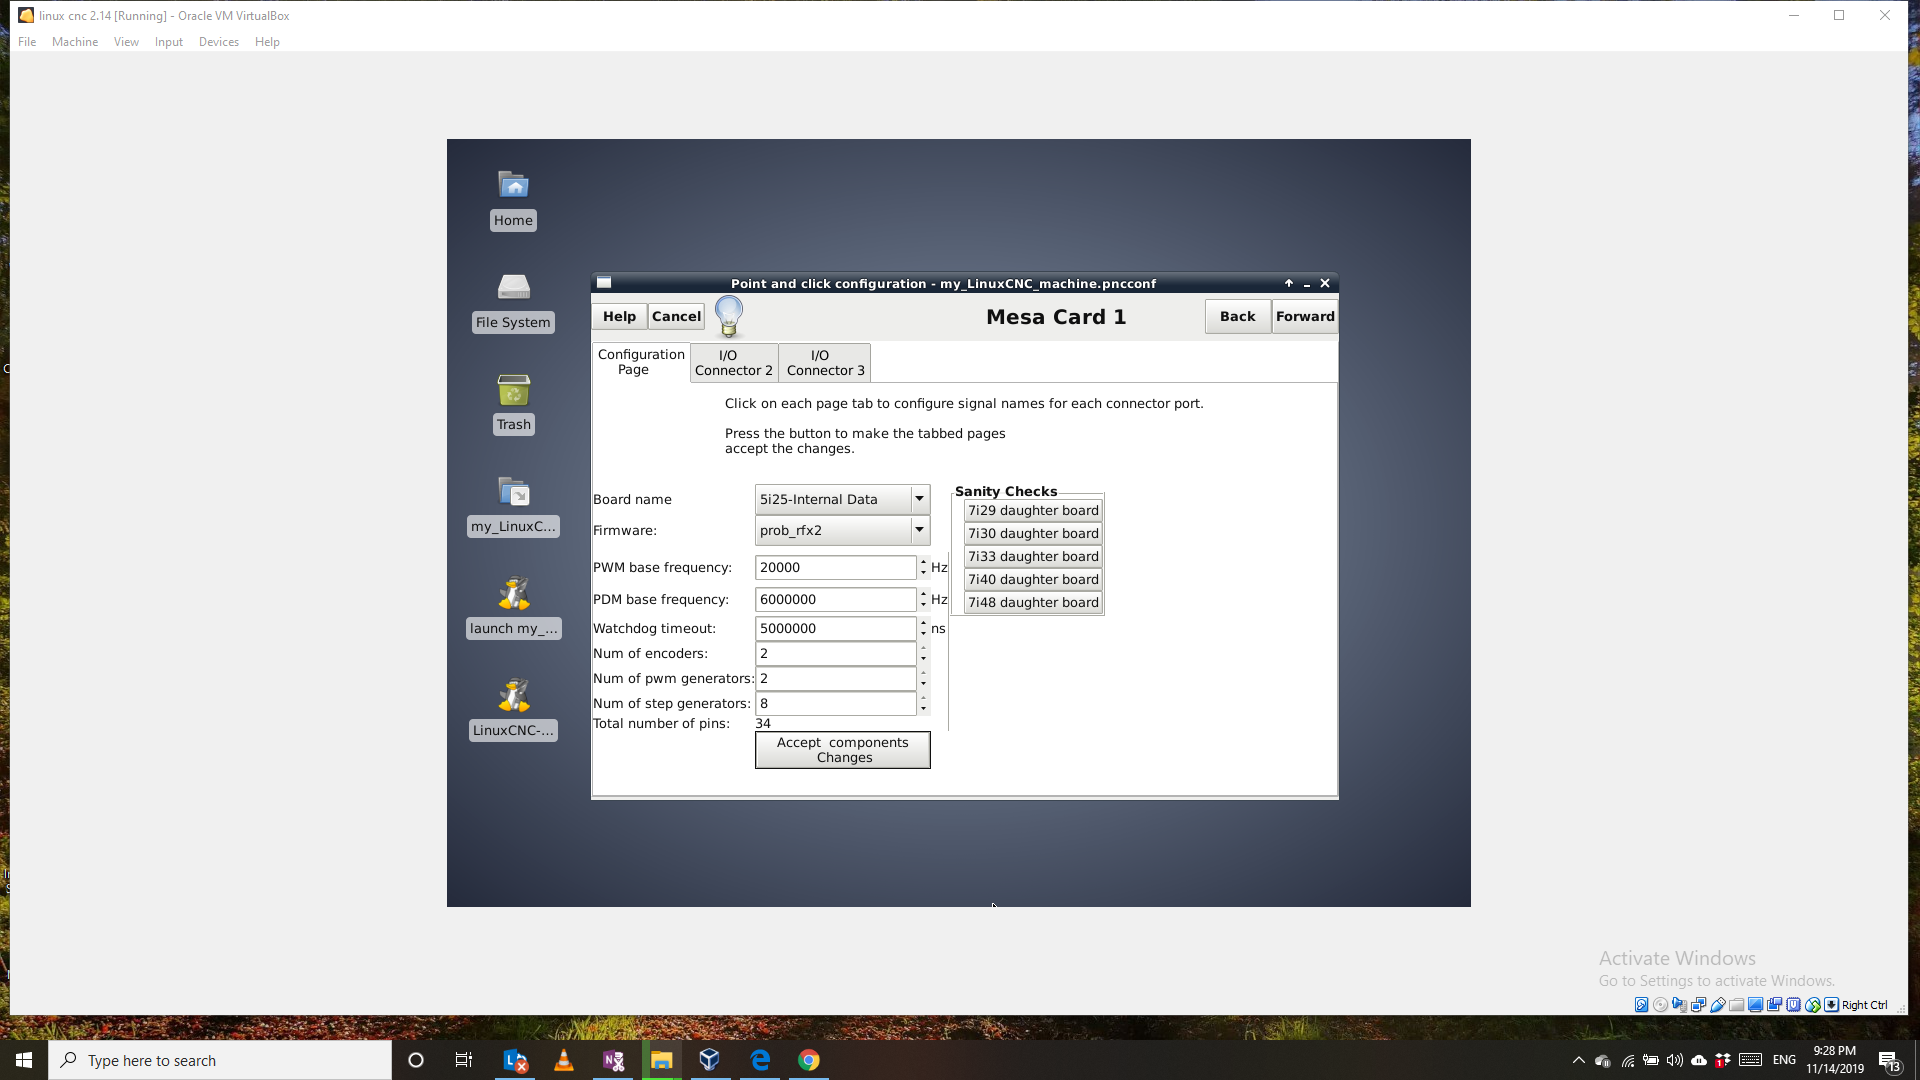Open the VirtualBox Help menu
The width and height of the screenshot is (1920, 1080).
click(x=267, y=42)
